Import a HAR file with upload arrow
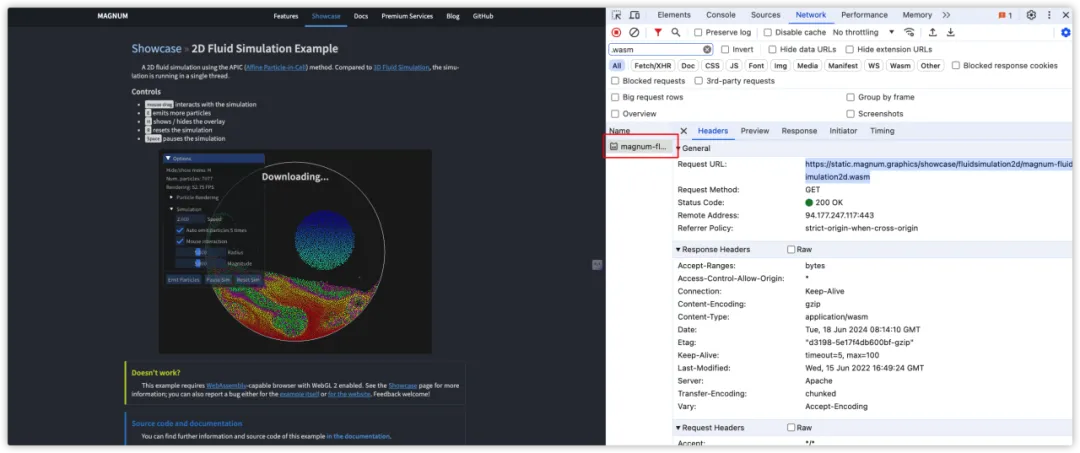 933,32
